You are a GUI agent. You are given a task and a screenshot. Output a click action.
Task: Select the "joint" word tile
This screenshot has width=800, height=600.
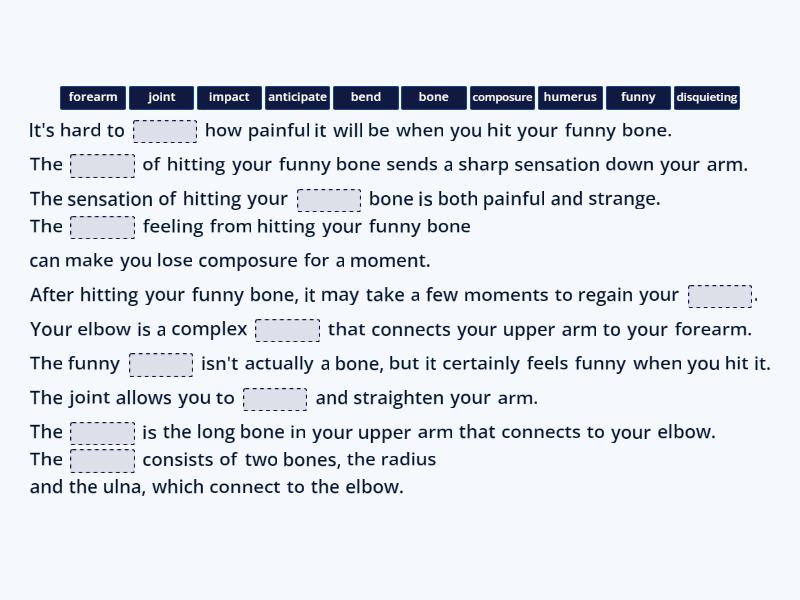[161, 97]
